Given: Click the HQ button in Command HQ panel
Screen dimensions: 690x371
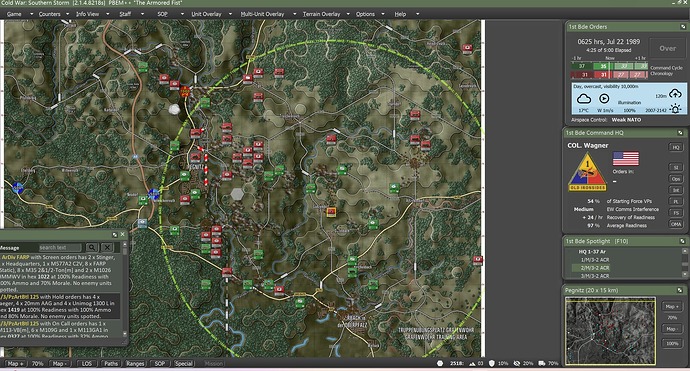Looking at the screenshot, I should [675, 147].
